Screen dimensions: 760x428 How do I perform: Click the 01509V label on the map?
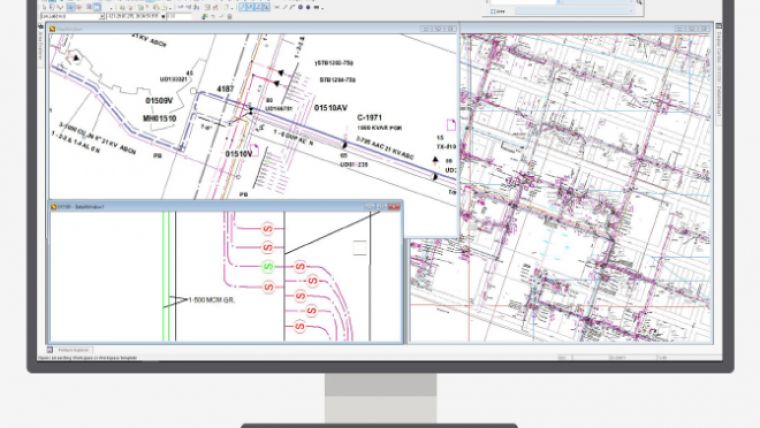point(159,101)
